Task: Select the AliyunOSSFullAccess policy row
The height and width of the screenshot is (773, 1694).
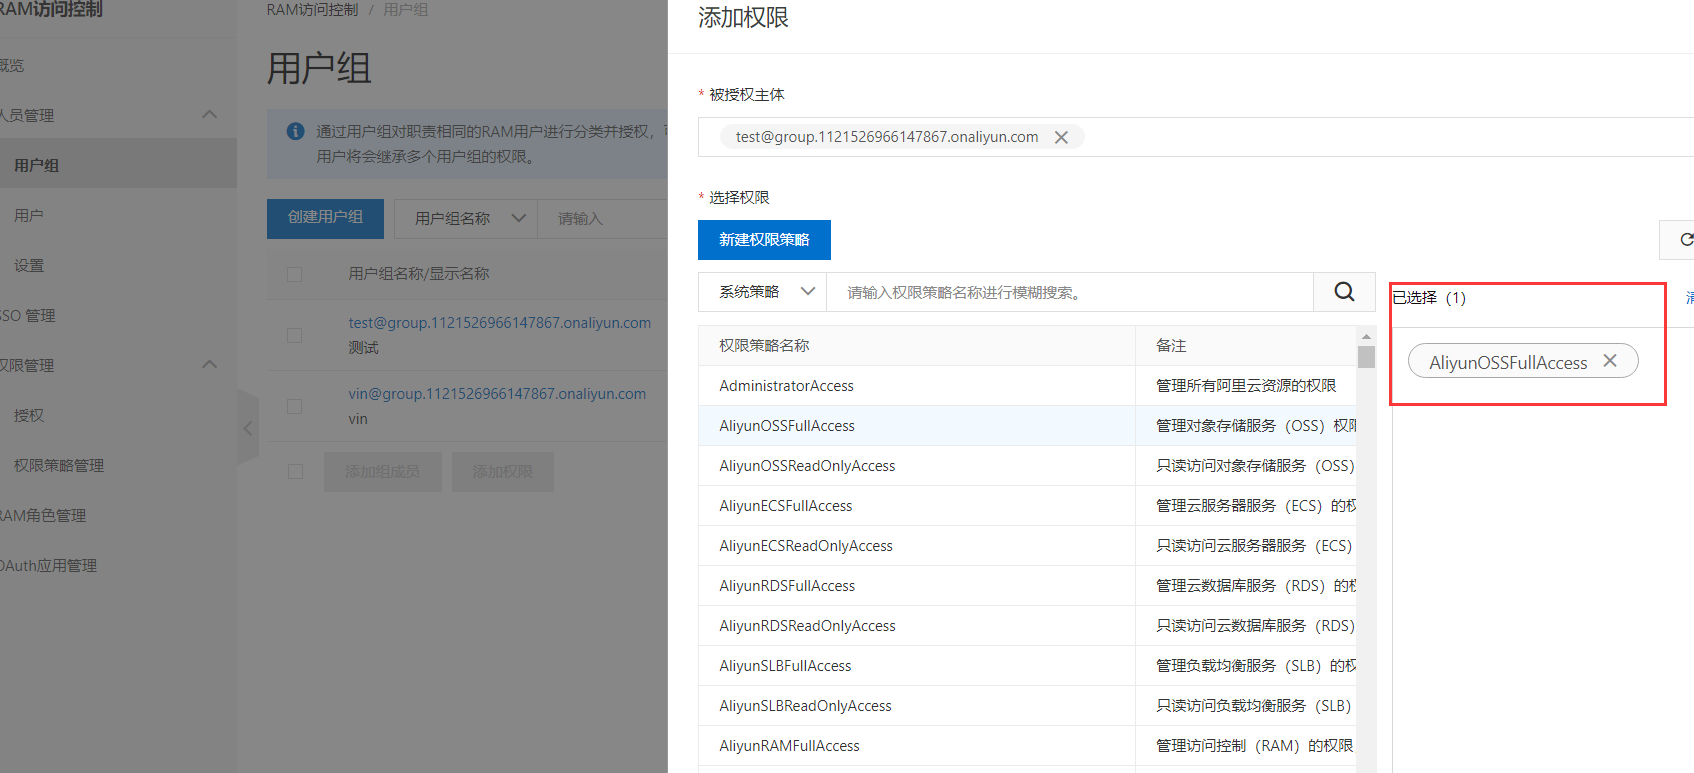Action: [x=1027, y=426]
